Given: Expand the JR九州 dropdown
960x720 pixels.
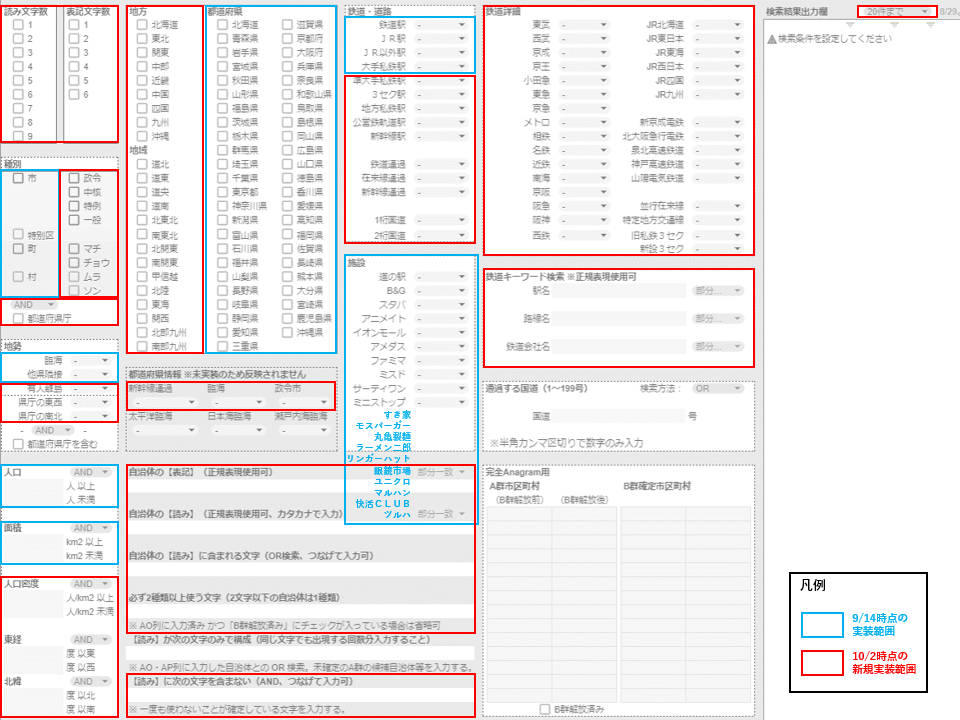Looking at the screenshot, I should (x=718, y=94).
